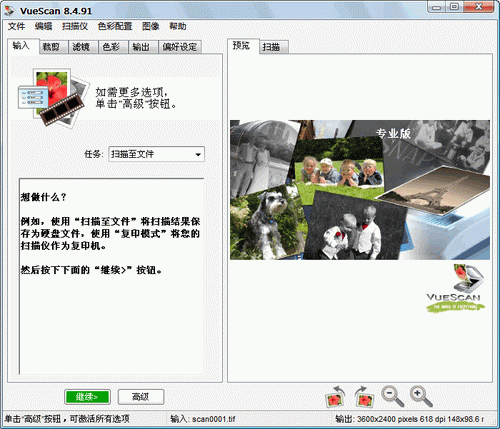The image size is (500, 429).
Task: Open the 任务 dropdown list
Action: coord(156,154)
